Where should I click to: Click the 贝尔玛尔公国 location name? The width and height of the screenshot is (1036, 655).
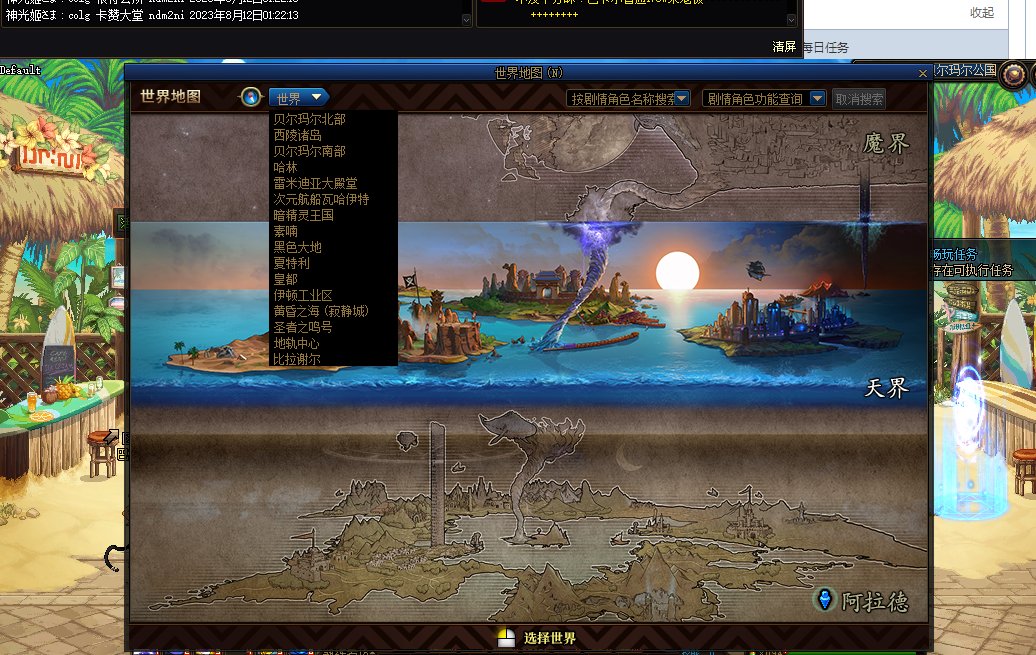[965, 70]
